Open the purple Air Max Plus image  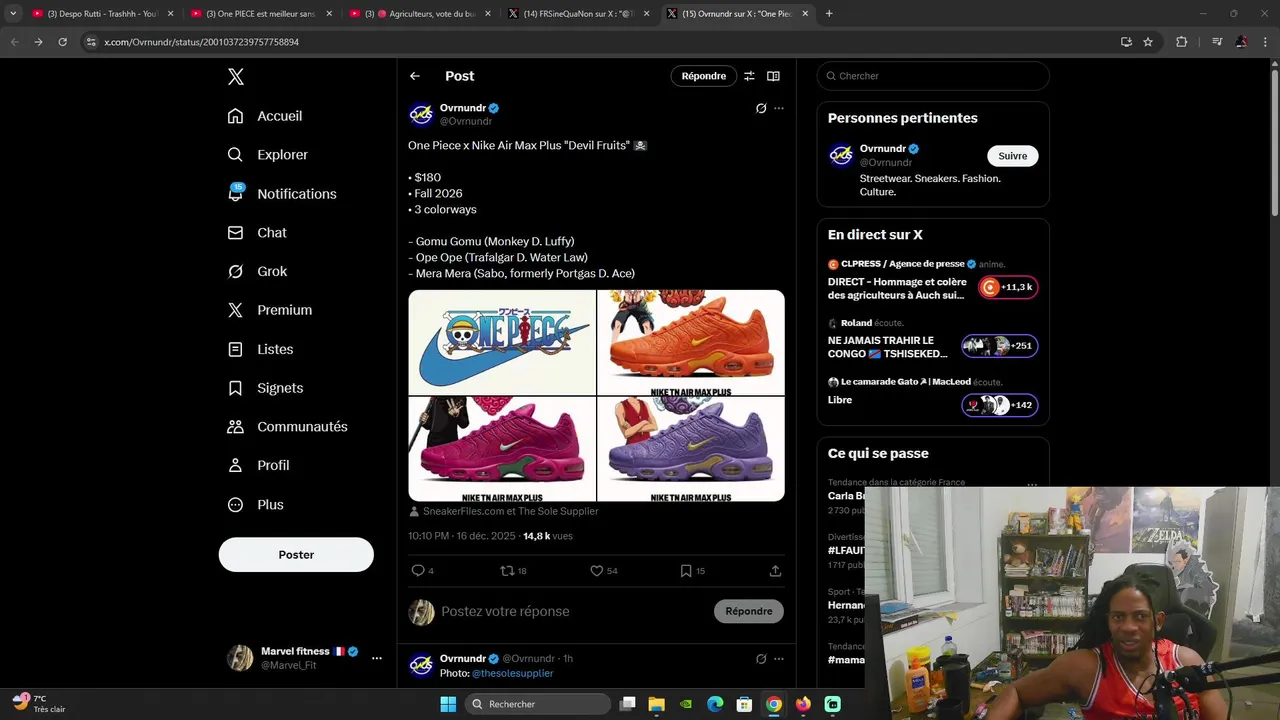tap(691, 449)
